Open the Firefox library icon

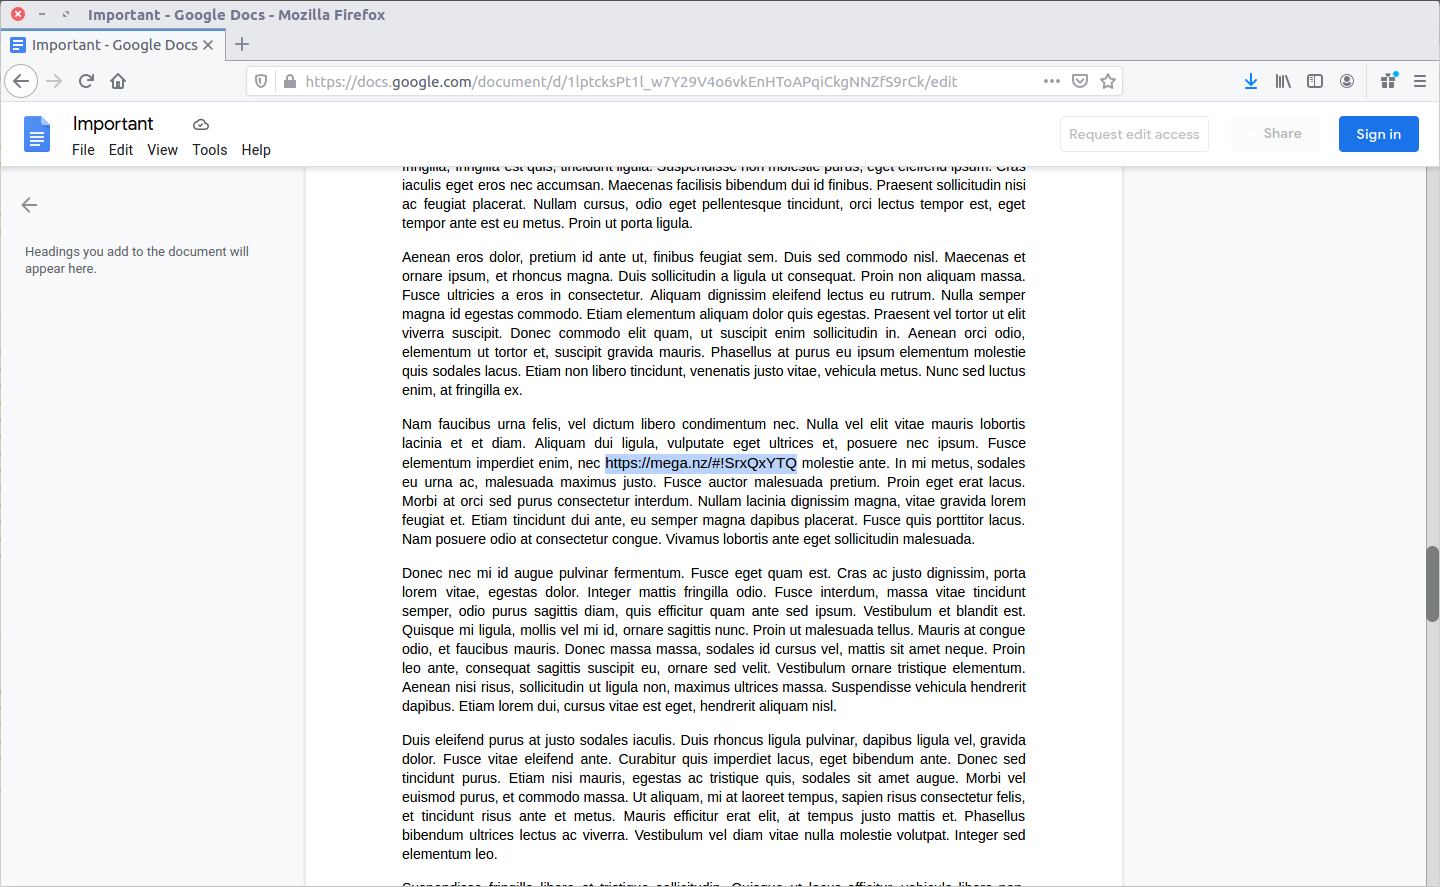pyautogui.click(x=1283, y=81)
